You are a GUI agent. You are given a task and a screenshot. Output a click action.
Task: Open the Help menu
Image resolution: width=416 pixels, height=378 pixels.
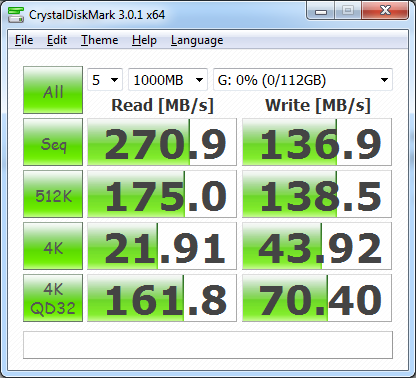pyautogui.click(x=144, y=40)
